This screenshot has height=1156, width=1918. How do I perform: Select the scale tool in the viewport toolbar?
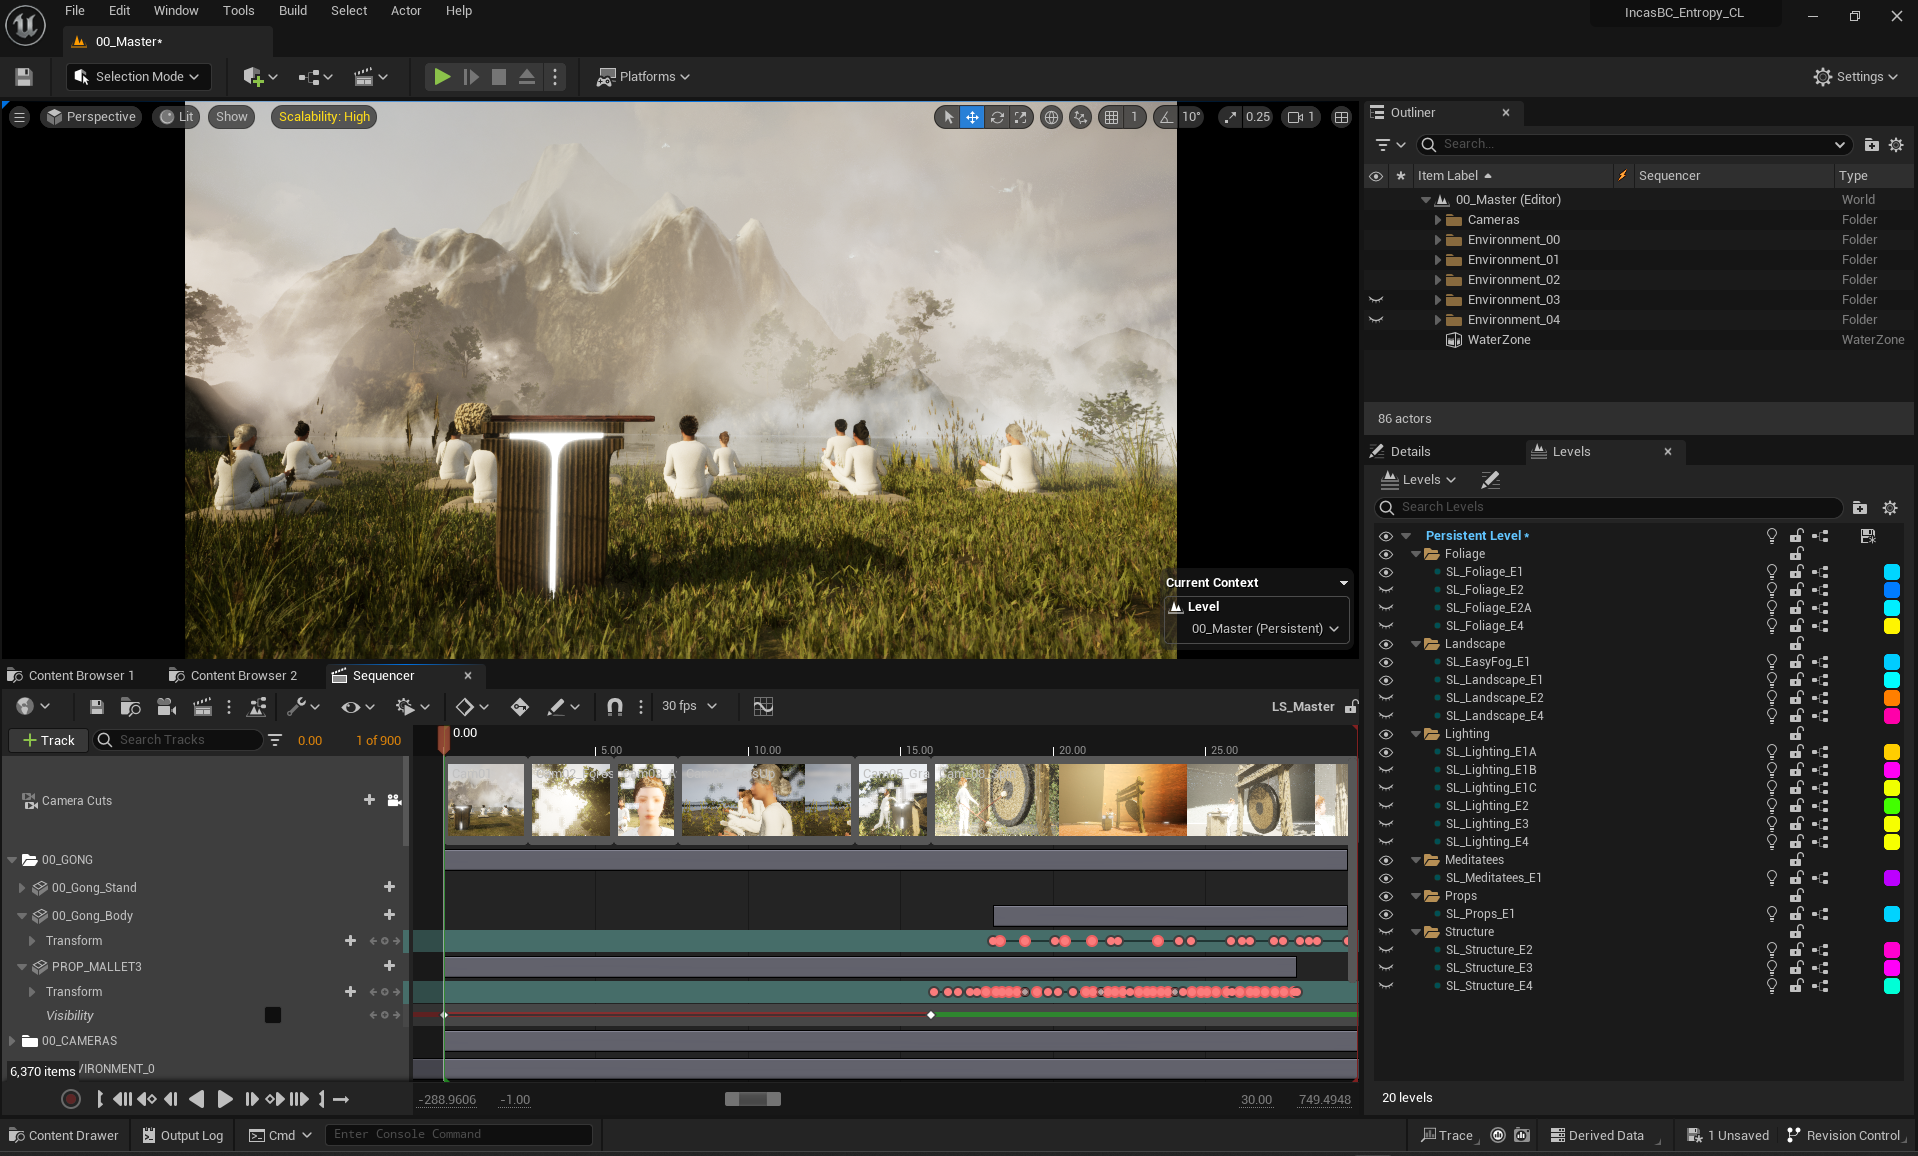coord(1020,117)
